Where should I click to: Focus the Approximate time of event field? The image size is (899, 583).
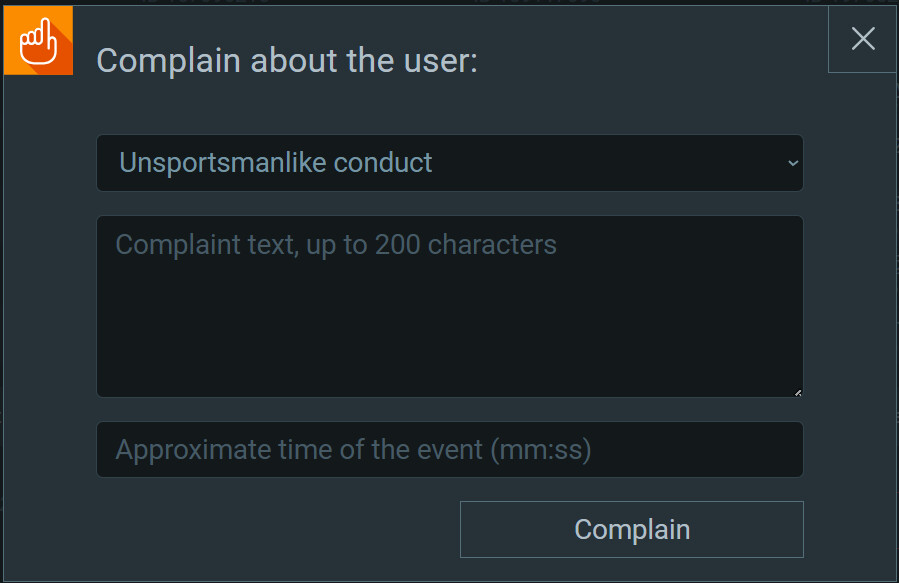pos(449,450)
